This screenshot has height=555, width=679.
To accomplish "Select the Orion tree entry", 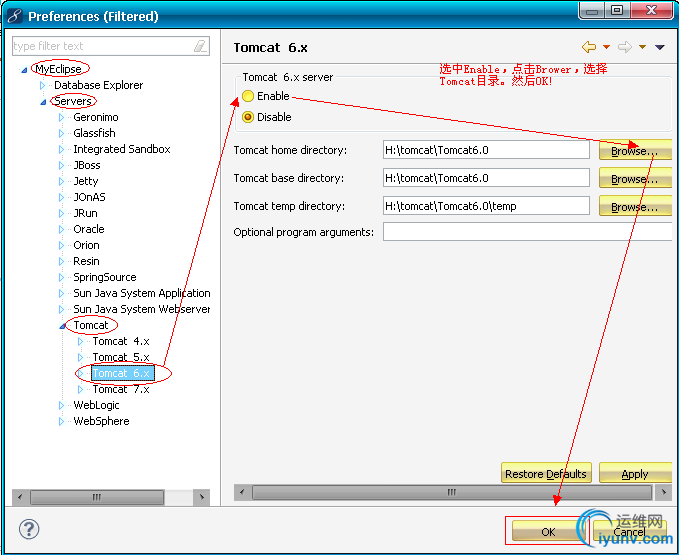I will [86, 245].
